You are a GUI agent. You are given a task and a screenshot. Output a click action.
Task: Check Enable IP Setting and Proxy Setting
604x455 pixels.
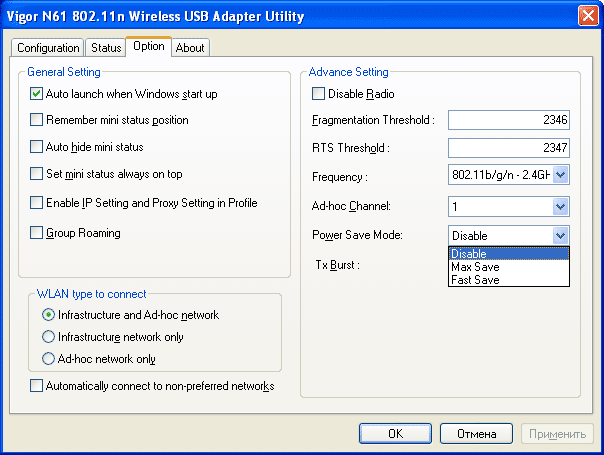[x=36, y=202]
